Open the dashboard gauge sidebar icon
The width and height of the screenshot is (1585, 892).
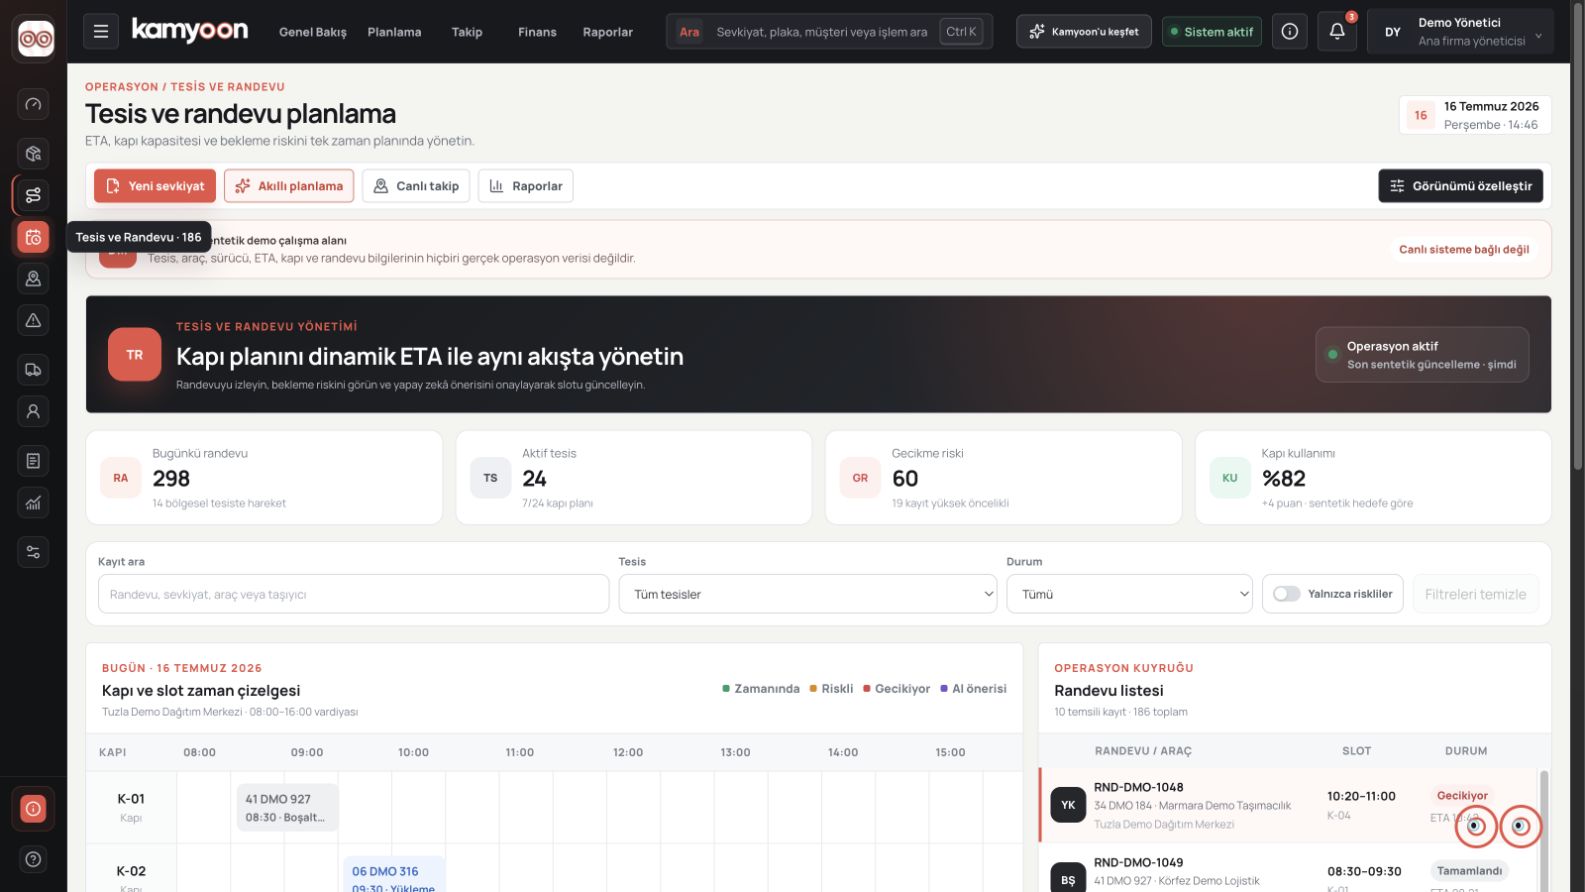pyautogui.click(x=33, y=104)
